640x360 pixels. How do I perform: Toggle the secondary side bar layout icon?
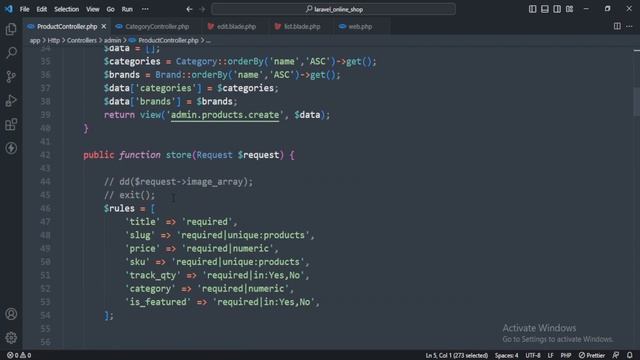coord(557,9)
